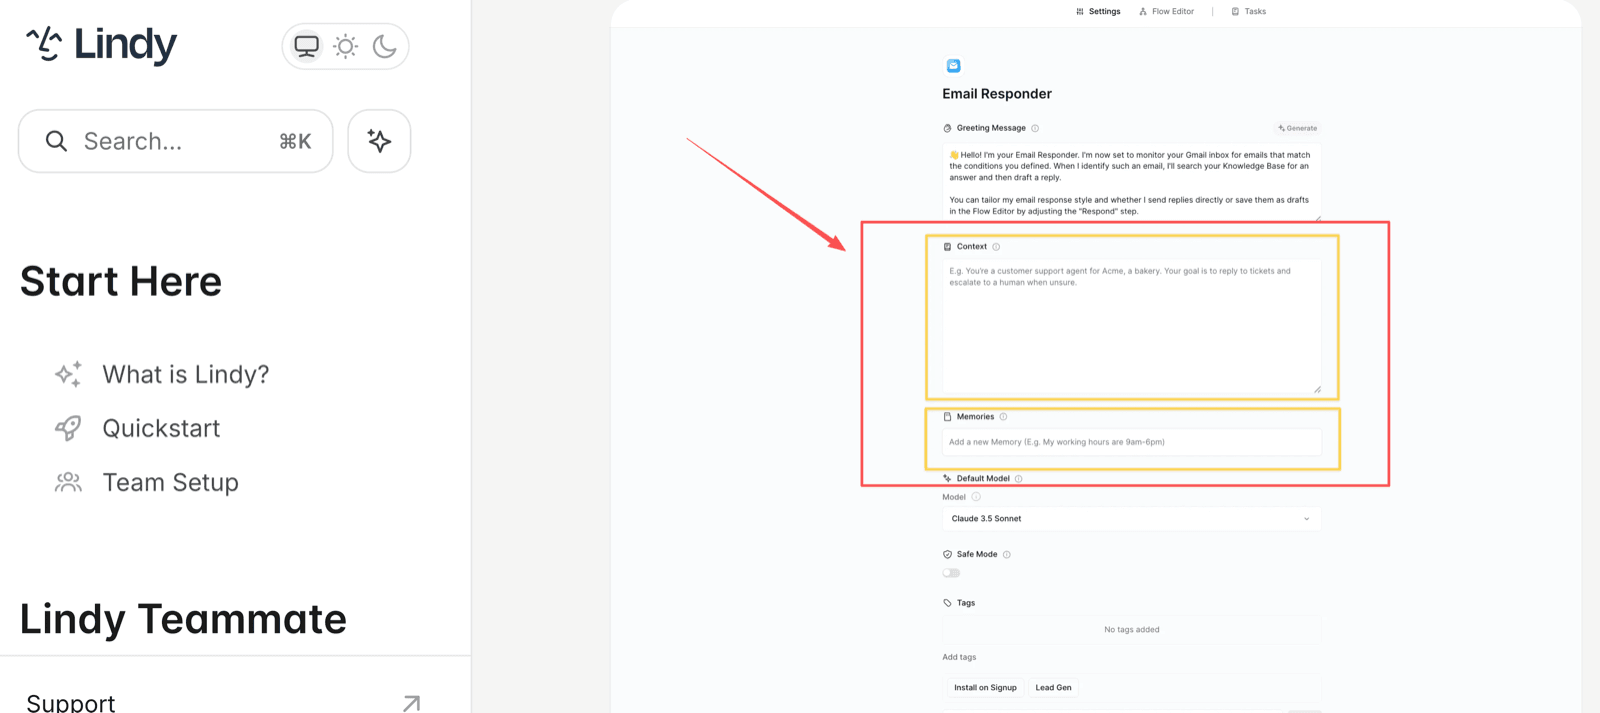Click the chevron arrow in the Model dropdown
This screenshot has width=1600, height=713.
pyautogui.click(x=1306, y=519)
